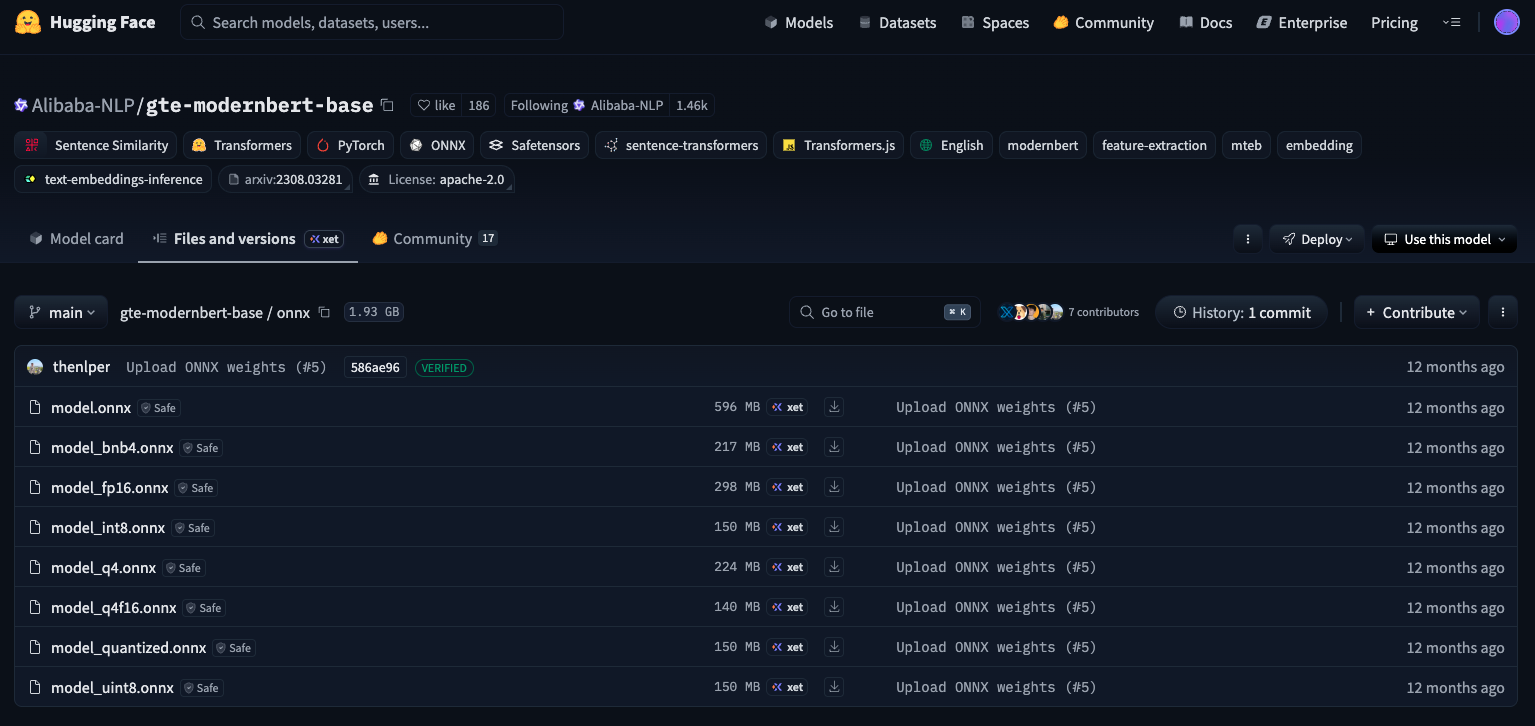The width and height of the screenshot is (1535, 726).
Task: Expand the Use this model menu
Action: [1444, 239]
